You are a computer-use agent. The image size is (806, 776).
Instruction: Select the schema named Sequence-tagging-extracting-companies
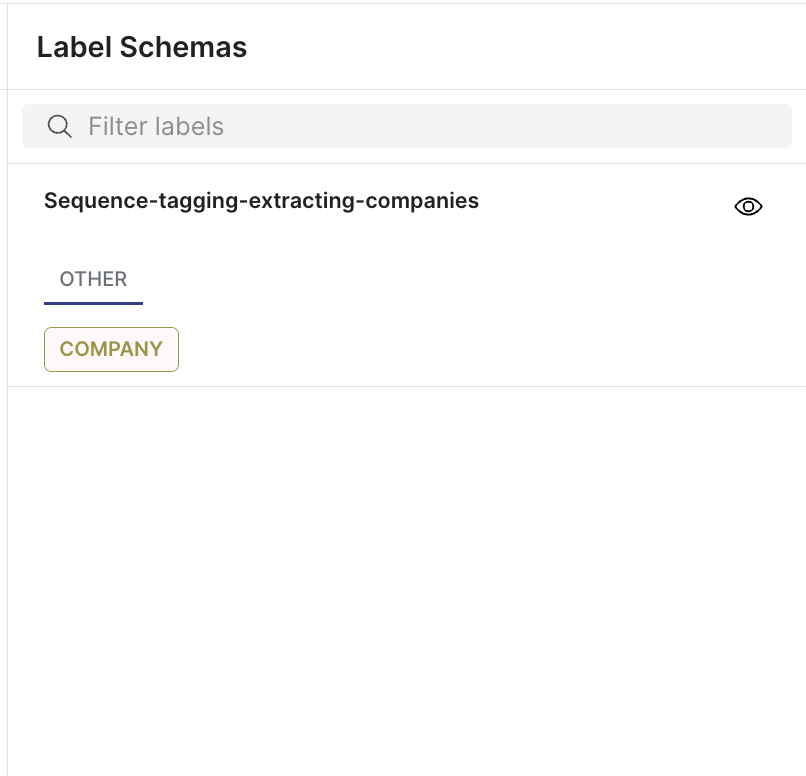click(x=261, y=201)
